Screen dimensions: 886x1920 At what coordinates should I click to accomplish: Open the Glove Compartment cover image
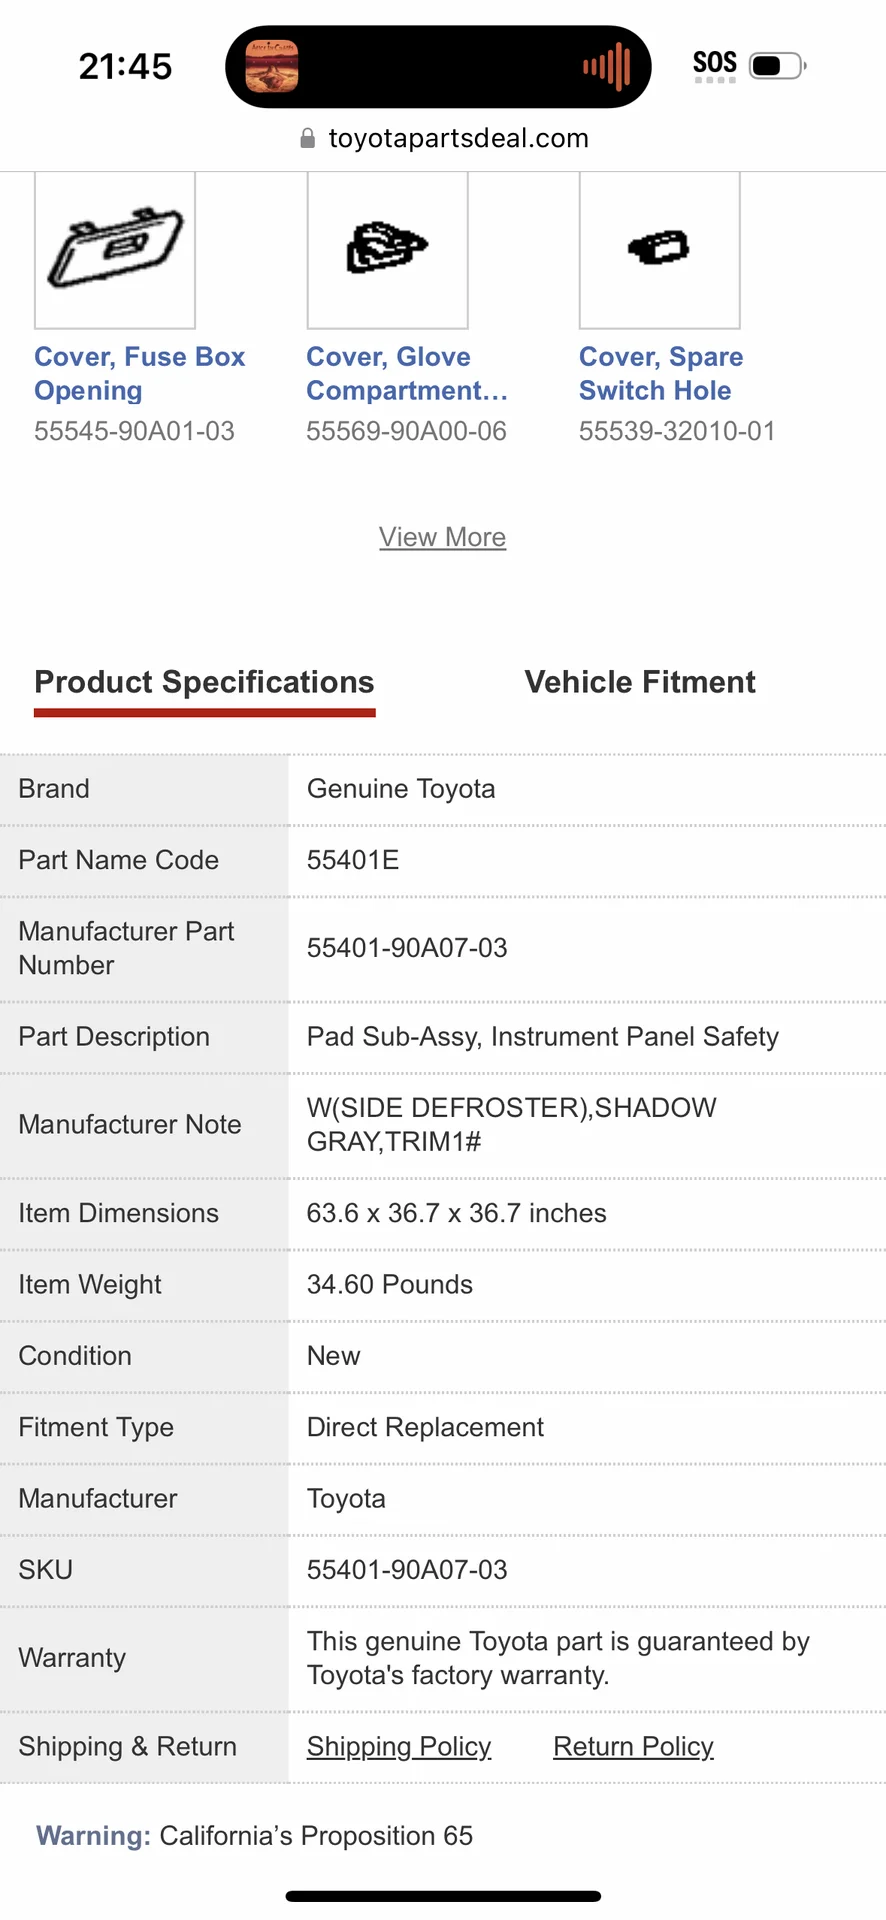(x=388, y=250)
